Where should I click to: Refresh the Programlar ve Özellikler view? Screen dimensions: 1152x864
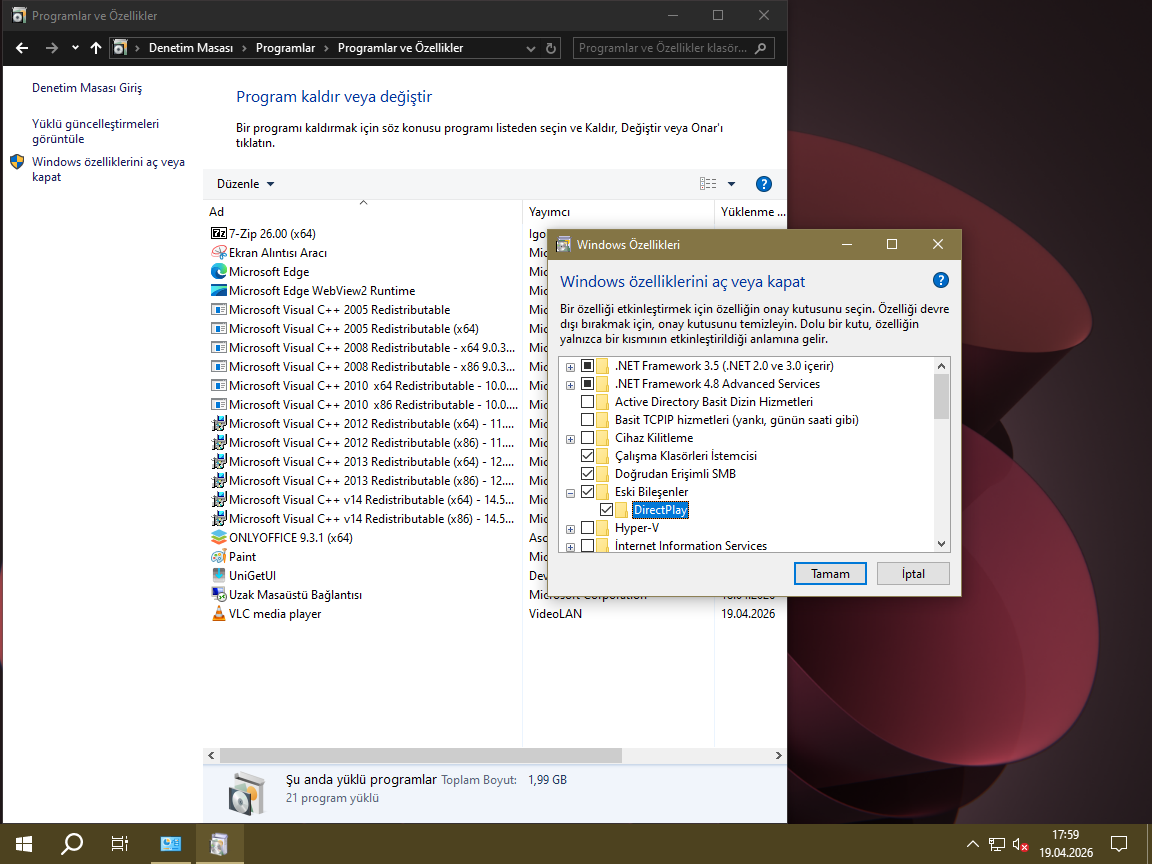(x=551, y=48)
